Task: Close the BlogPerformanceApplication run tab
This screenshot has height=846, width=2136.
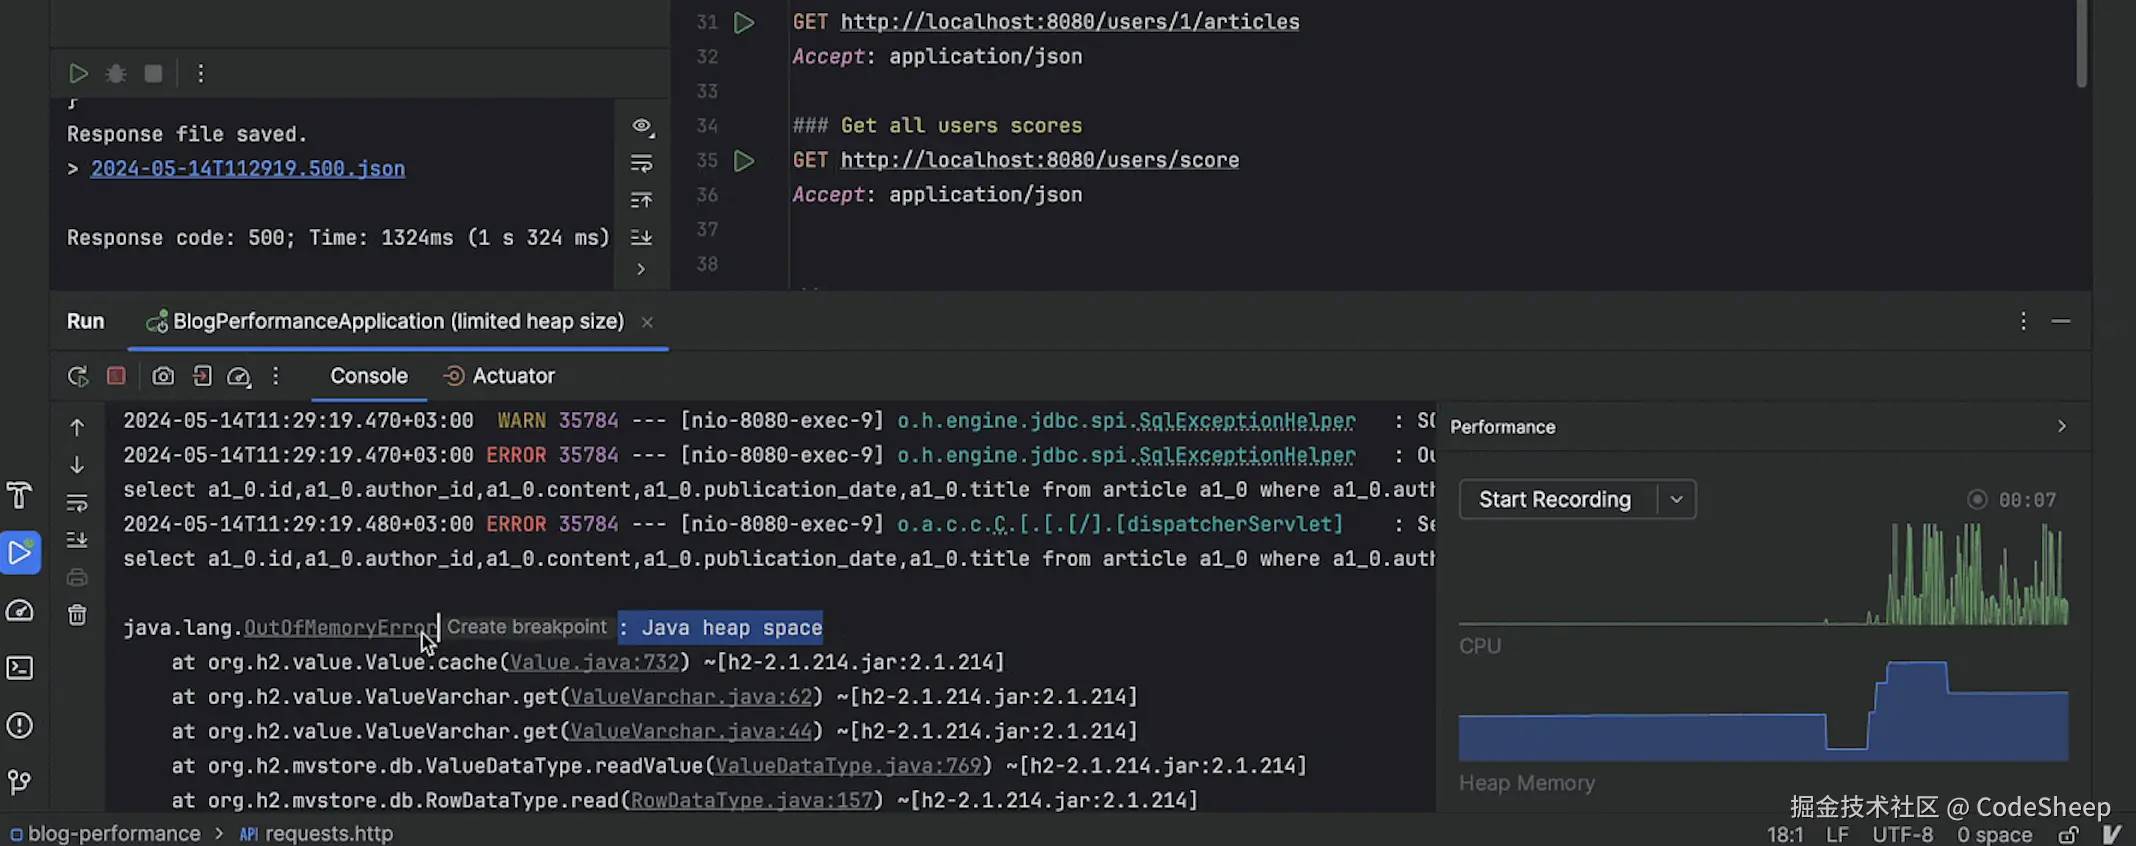Action: (x=647, y=322)
